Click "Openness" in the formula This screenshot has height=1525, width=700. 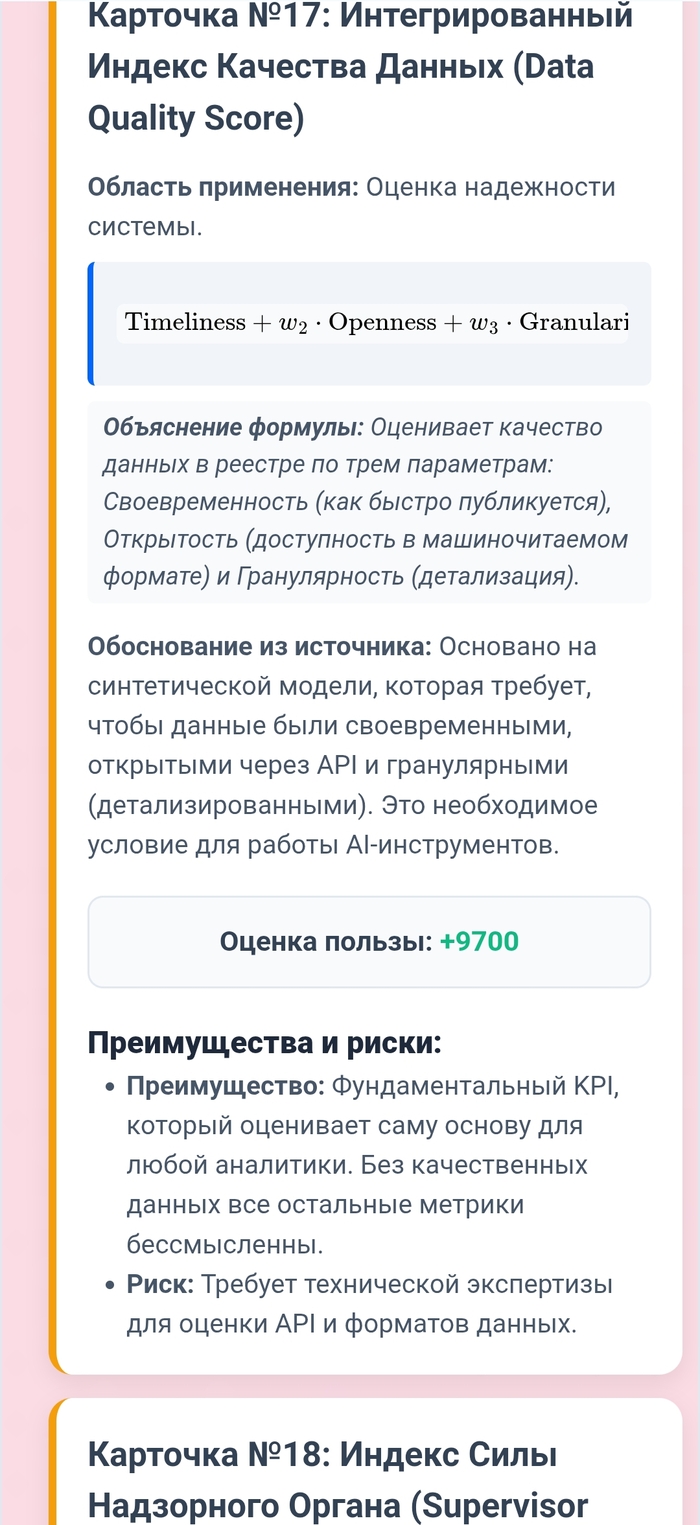[x=382, y=323]
